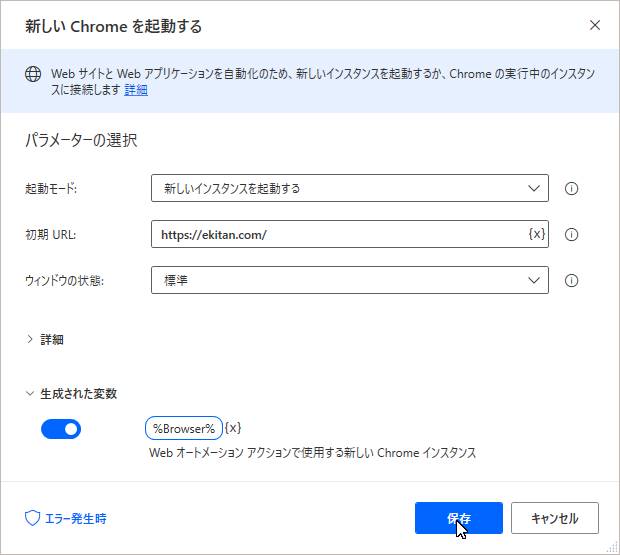Click the ウィンドウの状態: label

pyautogui.click(x=64, y=281)
